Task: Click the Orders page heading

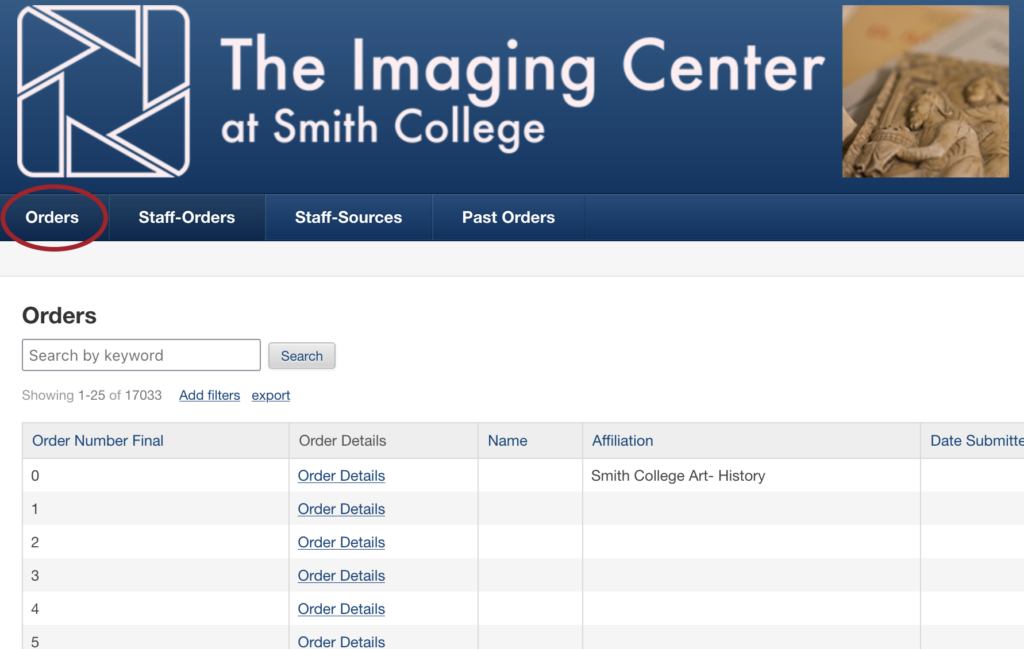Action: click(59, 315)
